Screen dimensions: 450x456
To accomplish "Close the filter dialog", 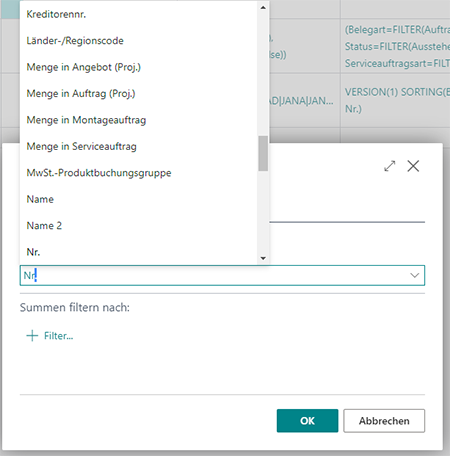I will pos(413,166).
